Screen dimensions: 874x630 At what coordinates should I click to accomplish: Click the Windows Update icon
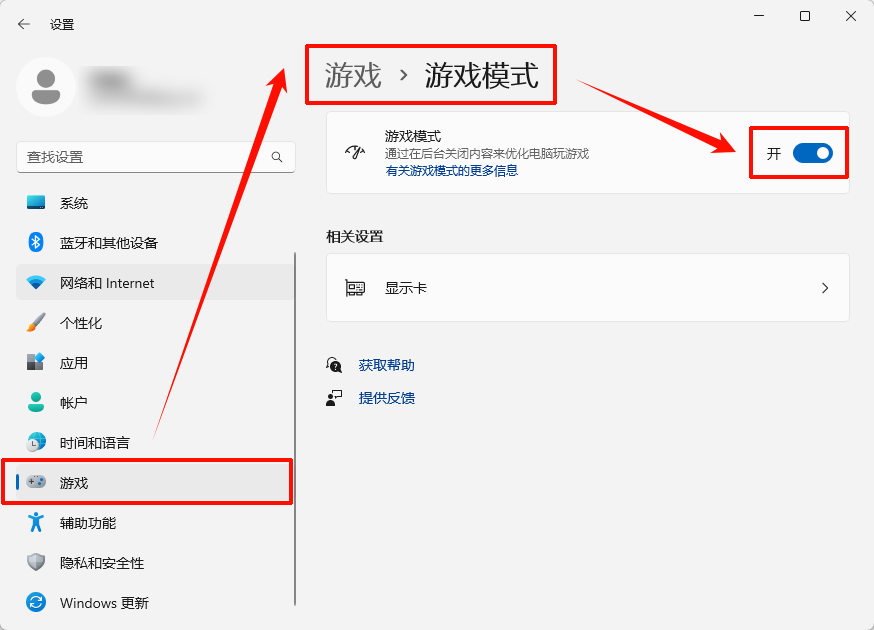click(x=36, y=603)
